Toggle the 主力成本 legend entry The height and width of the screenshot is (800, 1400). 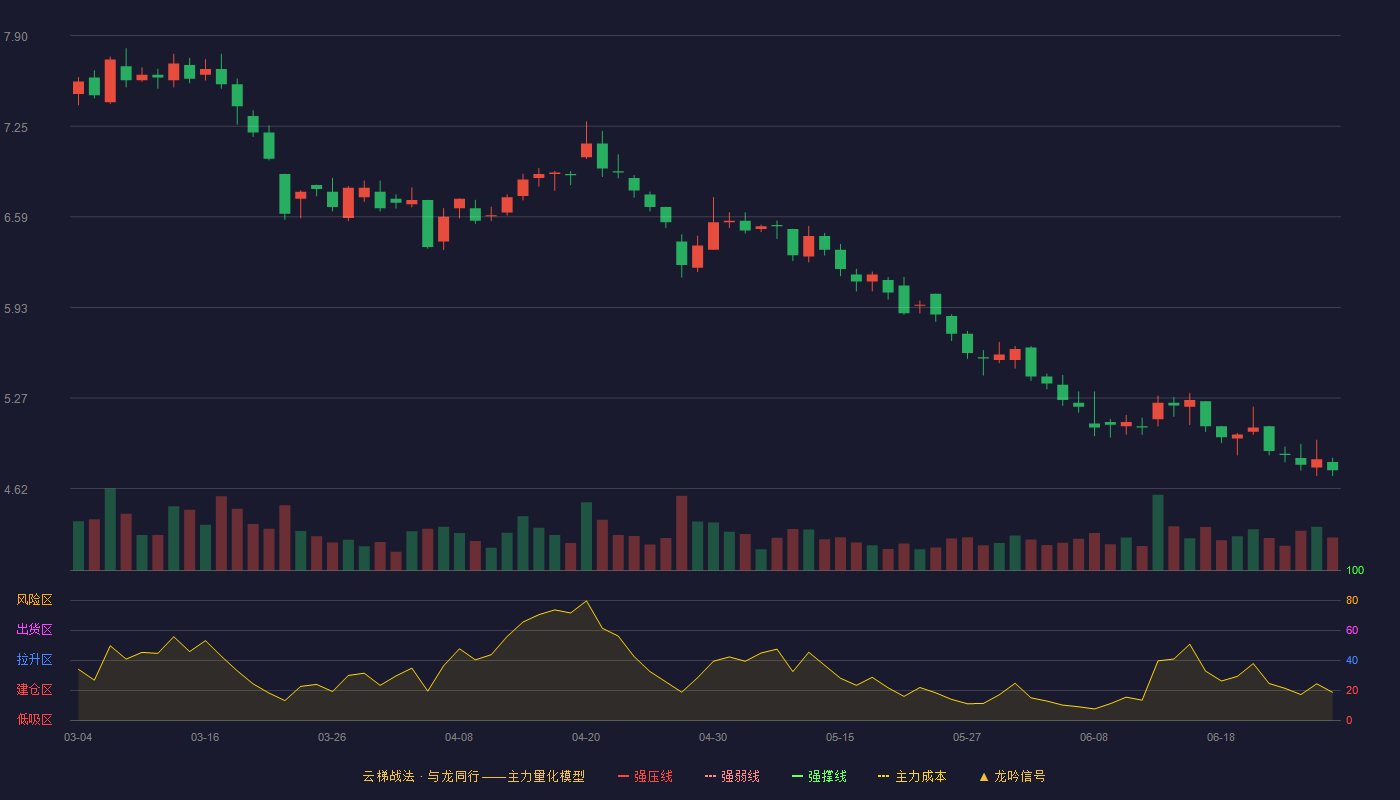(912, 776)
